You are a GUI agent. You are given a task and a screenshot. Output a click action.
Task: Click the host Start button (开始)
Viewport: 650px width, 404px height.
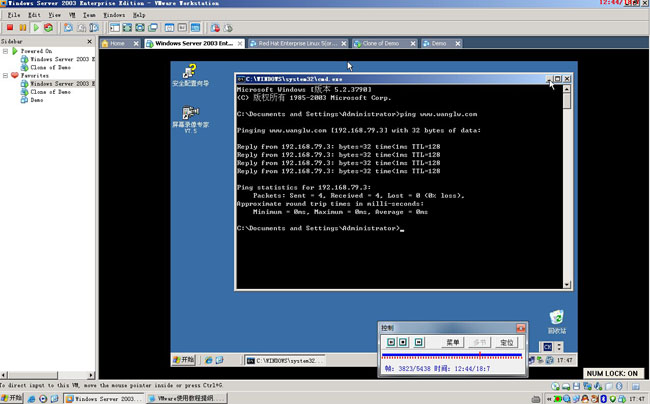(11, 398)
